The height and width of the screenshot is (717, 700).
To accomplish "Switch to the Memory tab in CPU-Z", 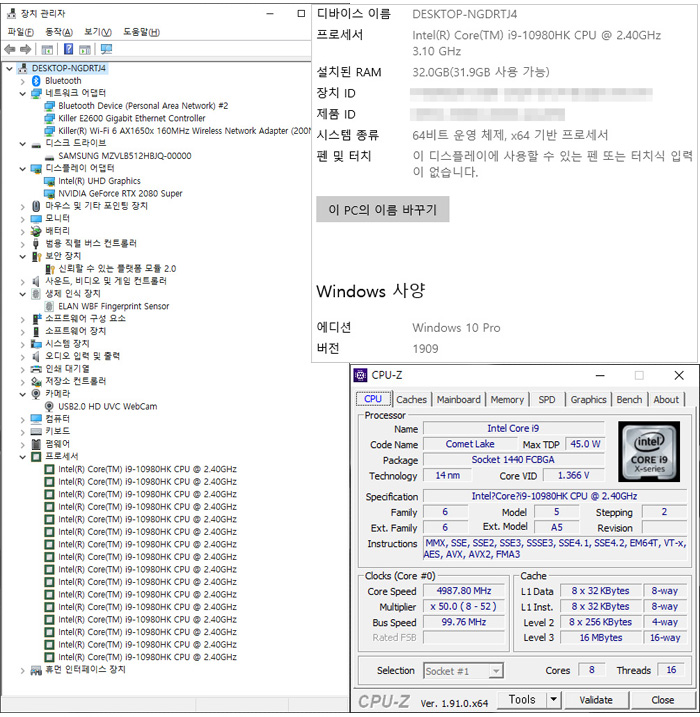I will 507,400.
